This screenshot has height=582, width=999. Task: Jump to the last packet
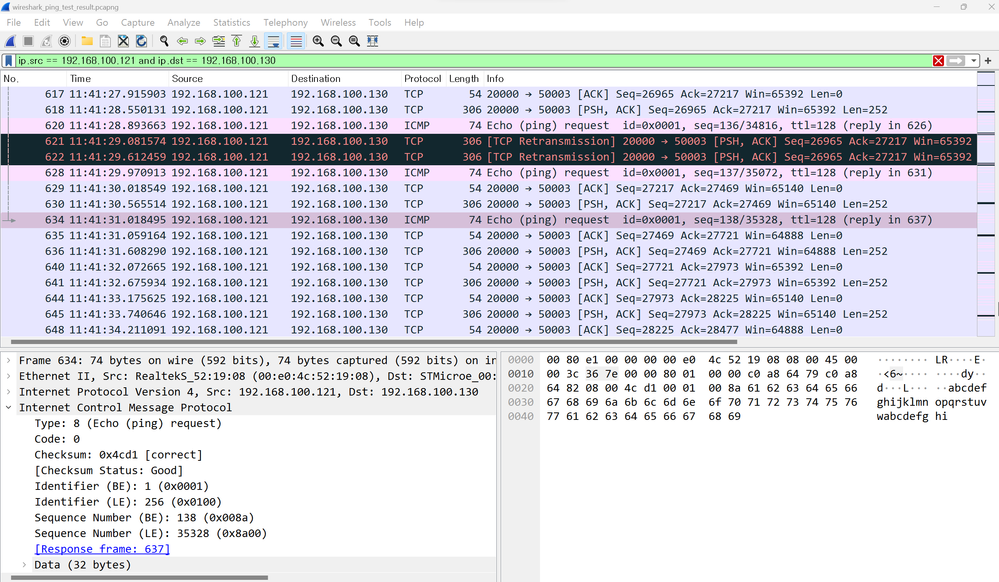tap(254, 41)
